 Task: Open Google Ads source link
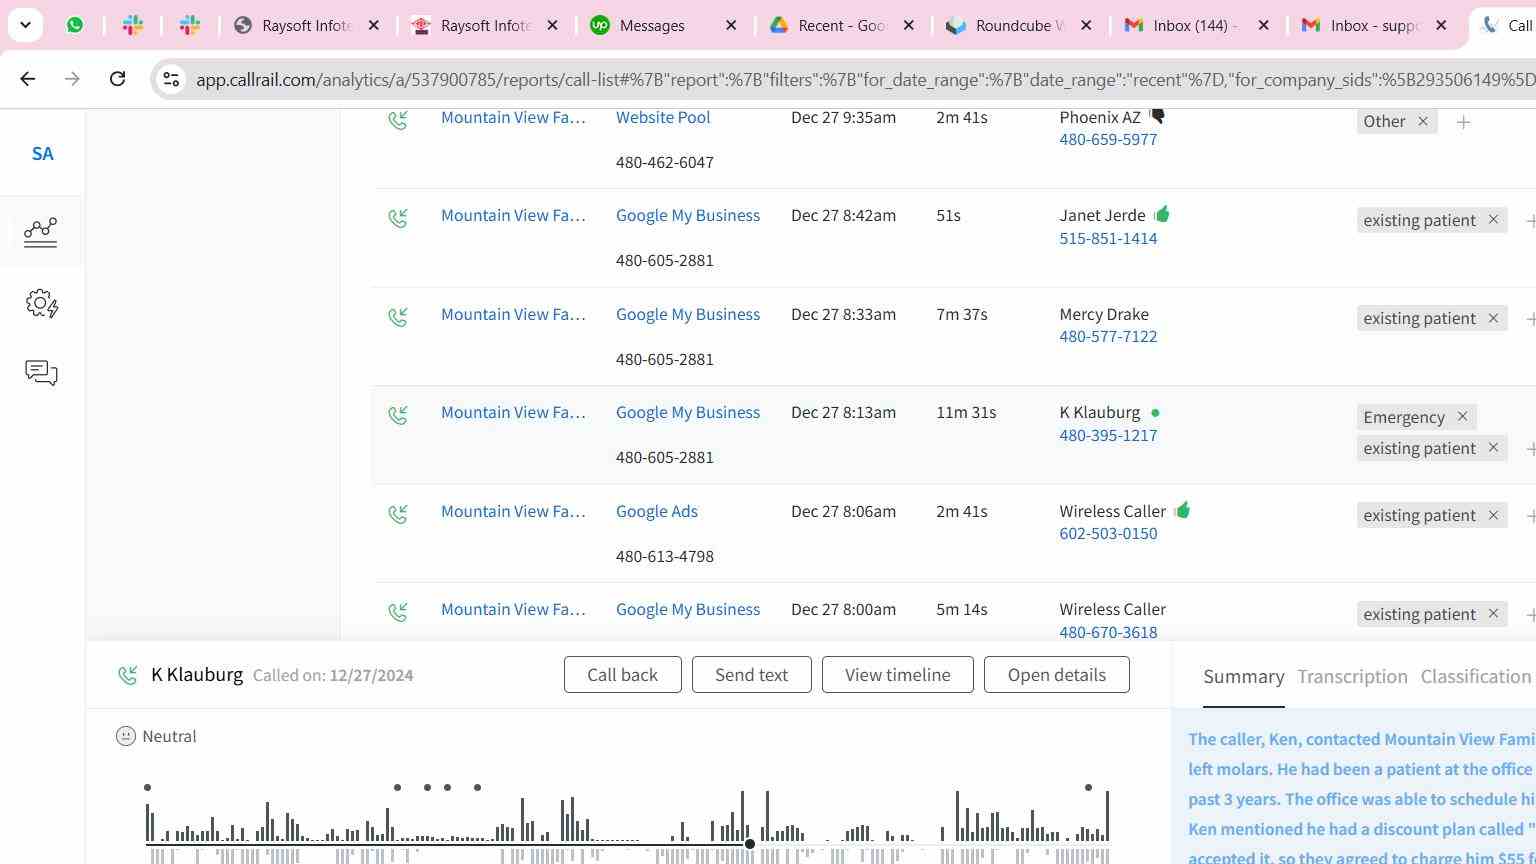(657, 511)
